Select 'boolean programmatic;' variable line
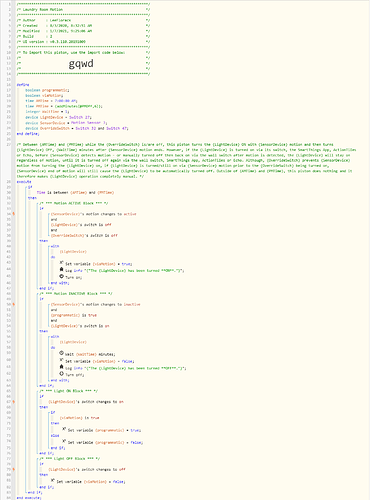The image size is (372, 500). point(47,90)
